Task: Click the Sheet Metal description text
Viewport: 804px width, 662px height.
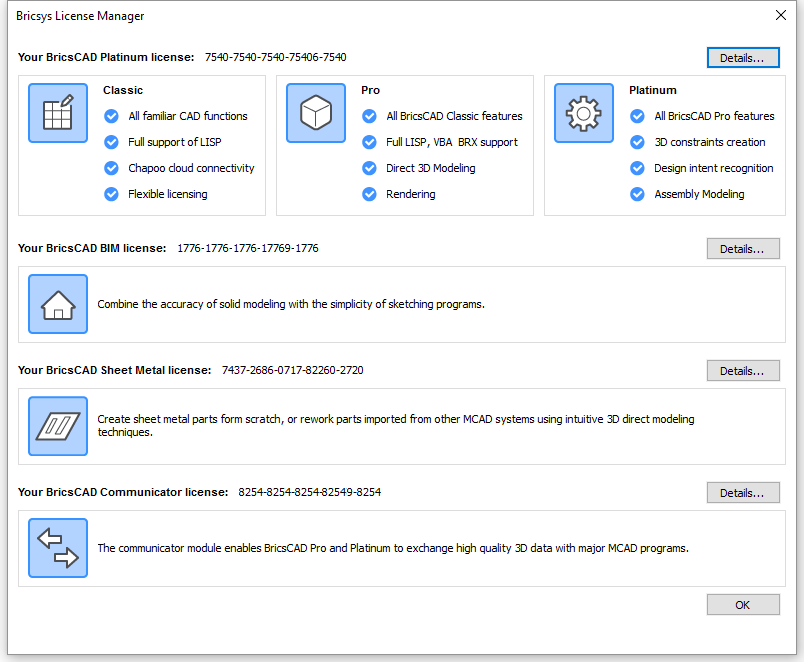Action: (x=396, y=426)
